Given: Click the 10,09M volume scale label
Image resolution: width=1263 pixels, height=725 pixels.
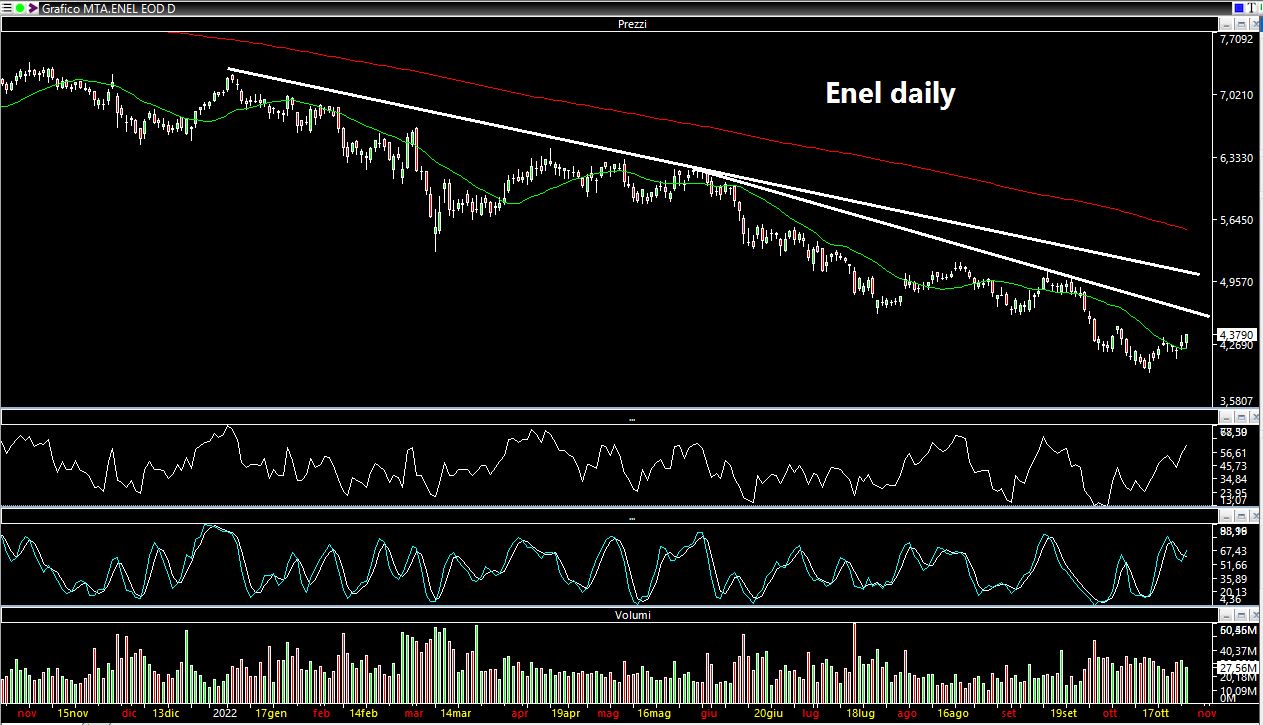Looking at the screenshot, I should pos(1238,691).
